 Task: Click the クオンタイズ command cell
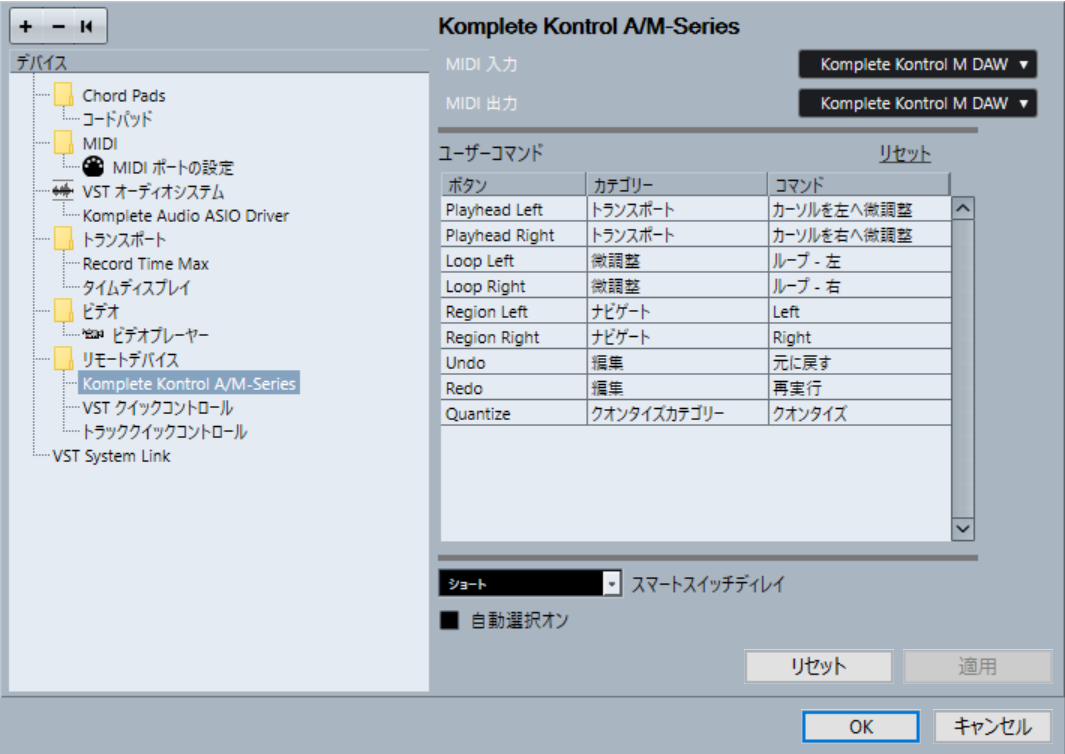[x=859, y=414]
